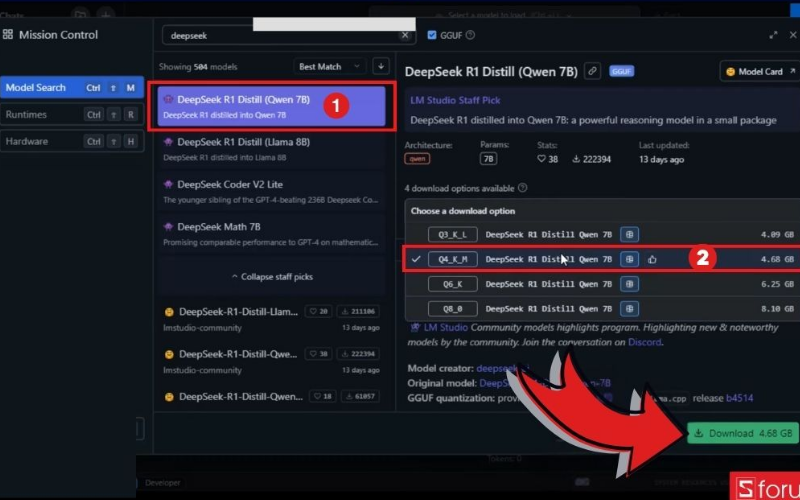Viewport: 800px width, 500px height.
Task: Click the '13 days ago' last updated value
Action: (661, 159)
